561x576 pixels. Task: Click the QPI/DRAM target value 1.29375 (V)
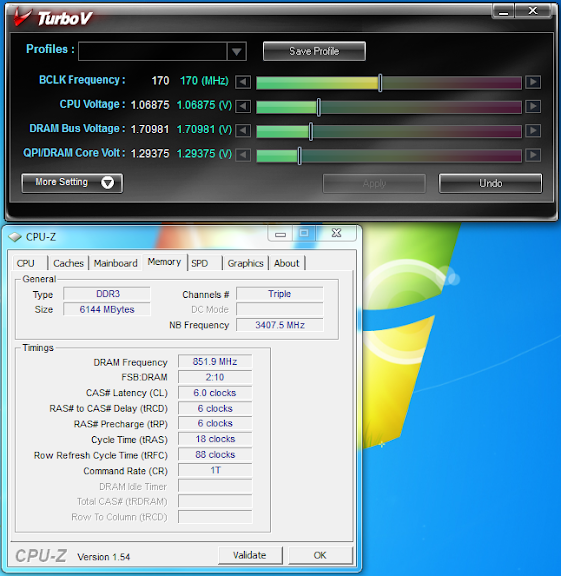(204, 154)
